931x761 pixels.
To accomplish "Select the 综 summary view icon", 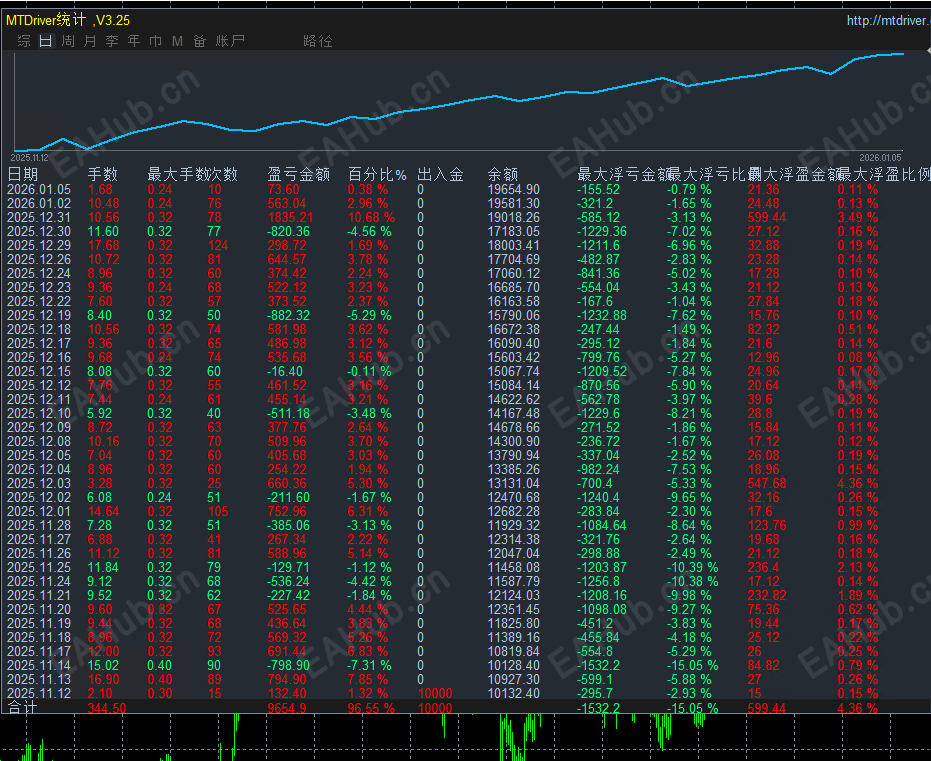I will pyautogui.click(x=23, y=41).
